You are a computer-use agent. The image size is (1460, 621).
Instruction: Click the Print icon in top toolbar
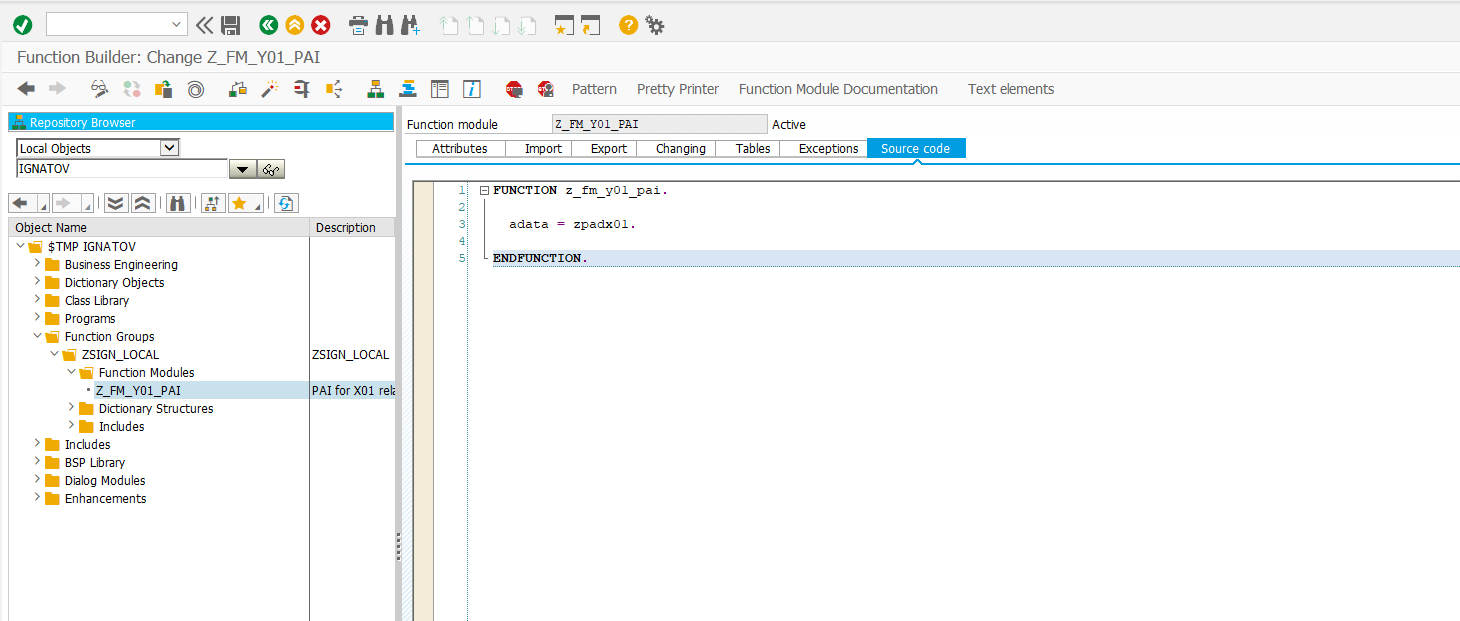pos(358,25)
